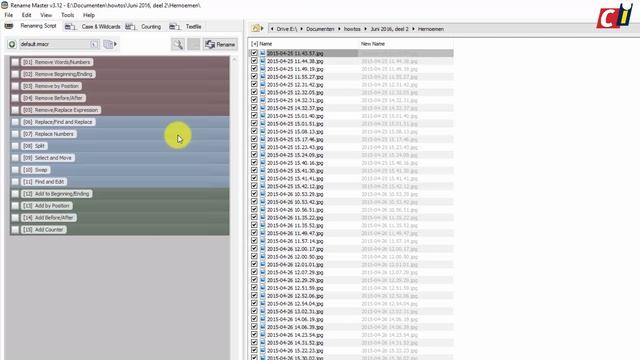Expand the [11] Find and Edit step
This screenshot has width=640, height=360.
[x=44, y=182]
